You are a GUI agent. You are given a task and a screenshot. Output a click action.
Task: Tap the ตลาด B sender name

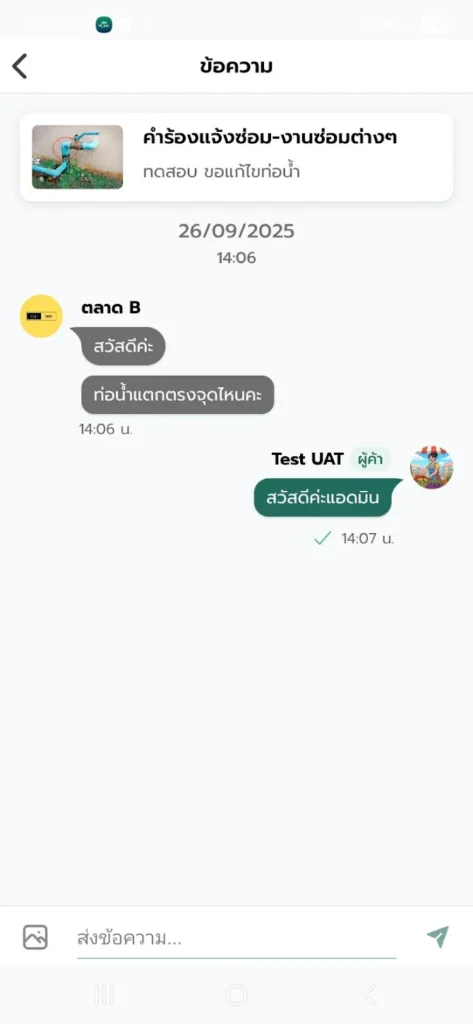pyautogui.click(x=110, y=308)
